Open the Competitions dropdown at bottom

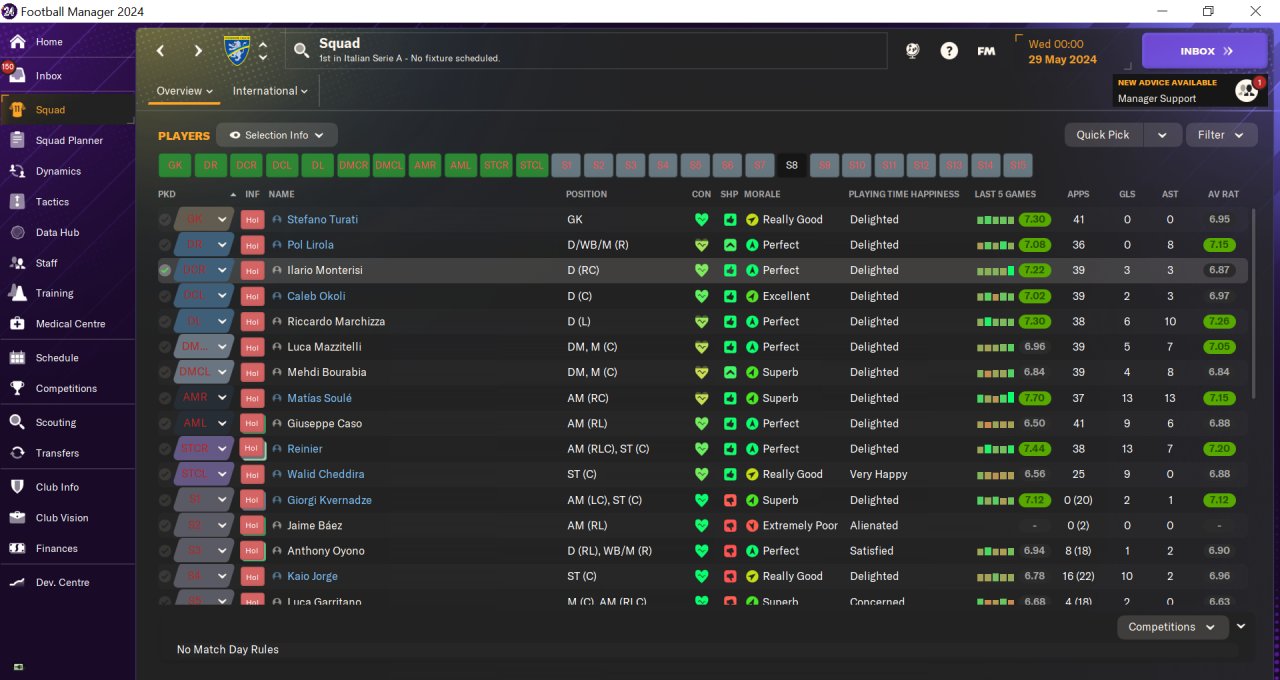tap(1172, 627)
